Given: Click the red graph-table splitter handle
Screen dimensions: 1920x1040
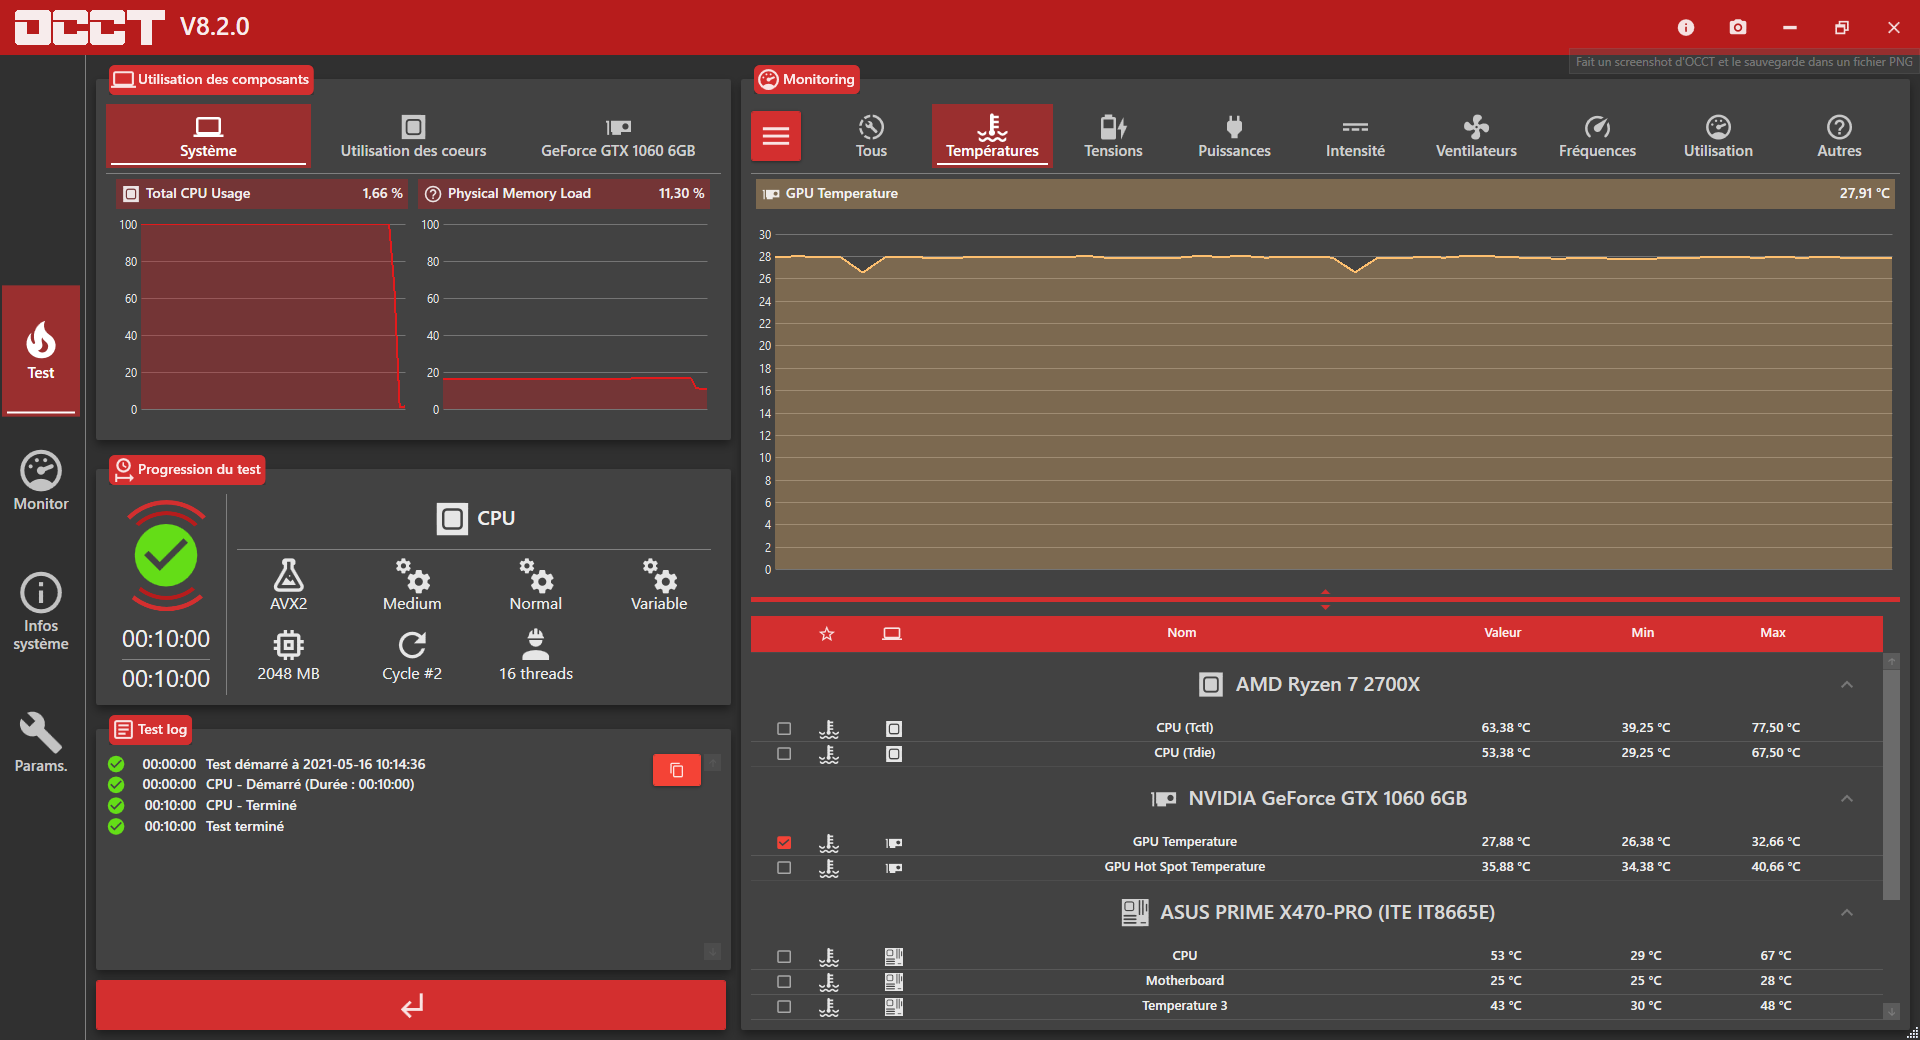Looking at the screenshot, I should coord(1325,599).
